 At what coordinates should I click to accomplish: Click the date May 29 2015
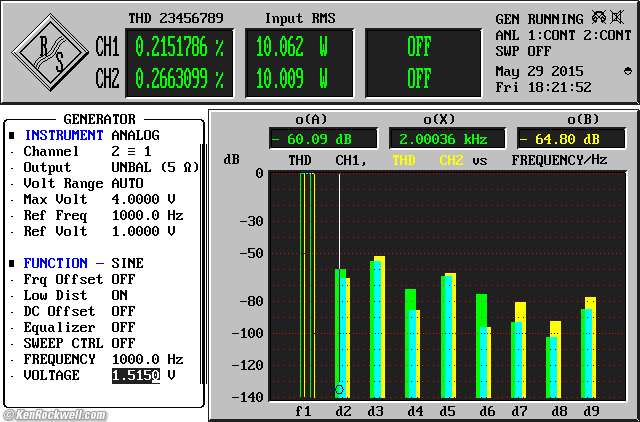pos(539,71)
